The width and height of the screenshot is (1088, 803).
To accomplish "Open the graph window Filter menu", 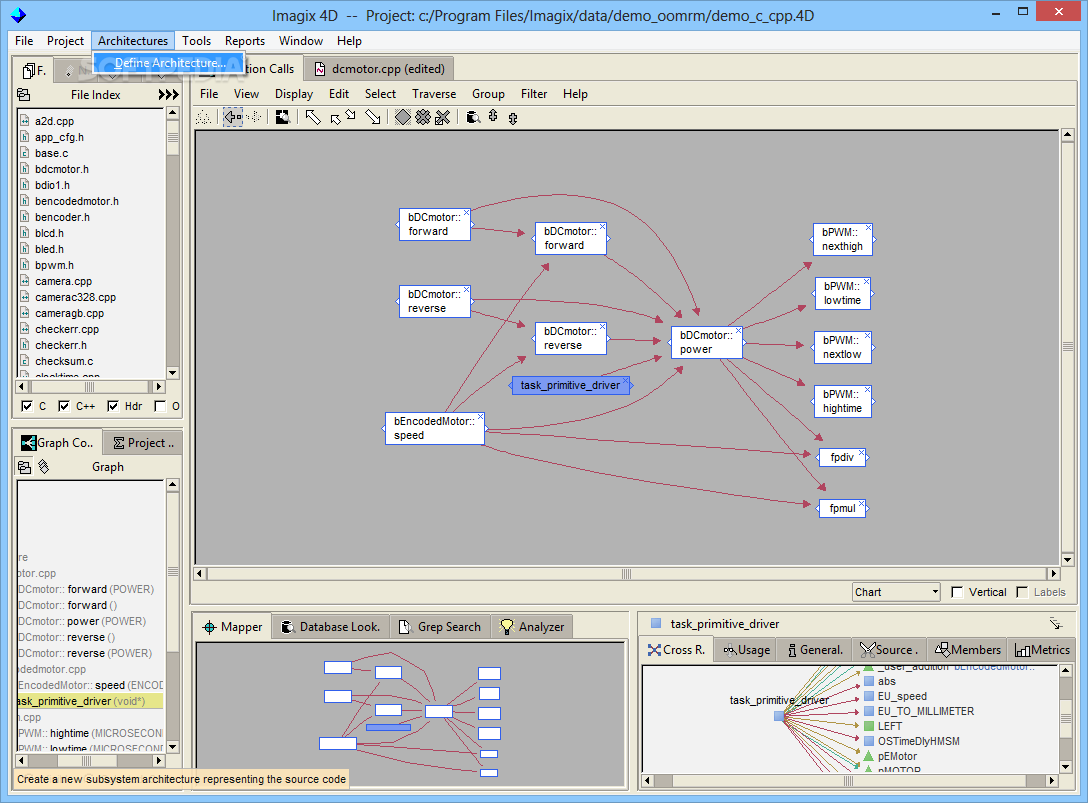I will (534, 94).
